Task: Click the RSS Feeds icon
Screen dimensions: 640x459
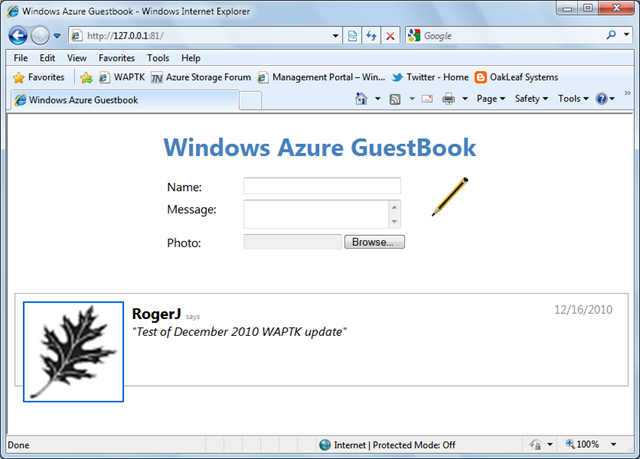Action: (x=395, y=99)
